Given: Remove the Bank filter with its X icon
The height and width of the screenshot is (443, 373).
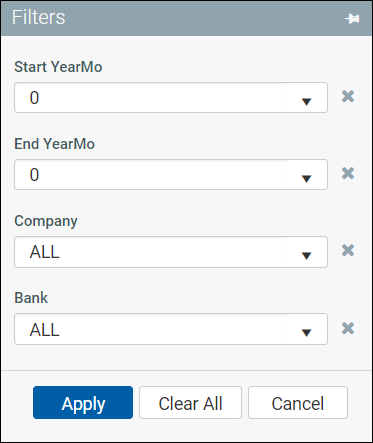Looking at the screenshot, I should pyautogui.click(x=348, y=328).
